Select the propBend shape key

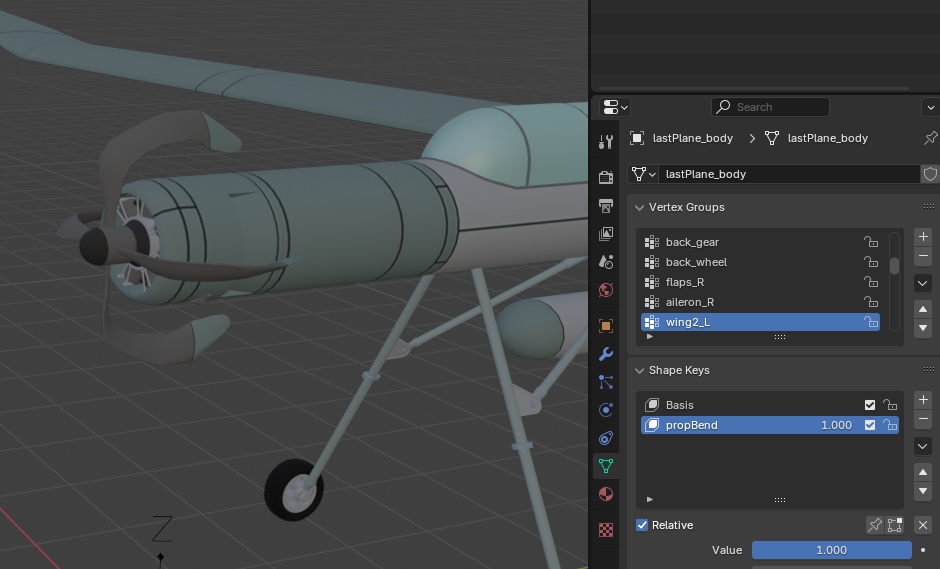(x=770, y=425)
